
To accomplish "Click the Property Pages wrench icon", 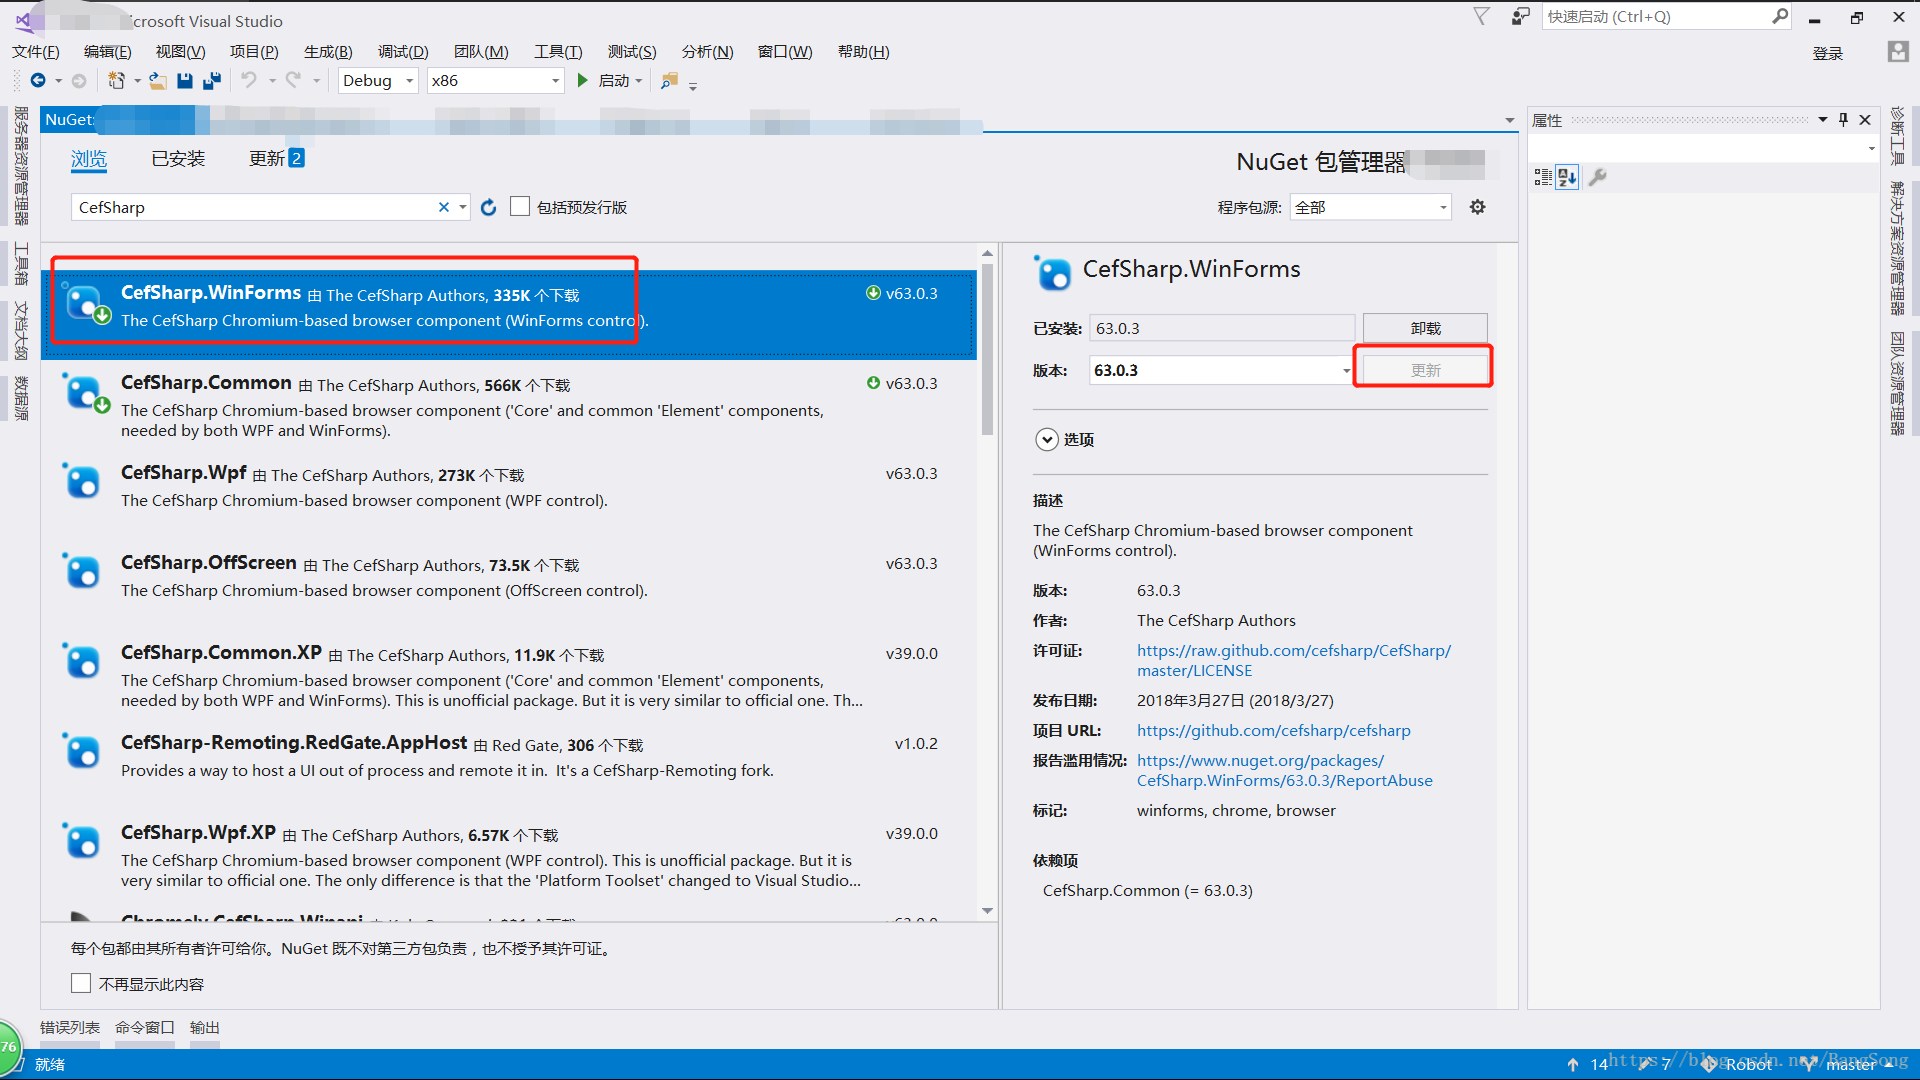I will (x=1597, y=177).
